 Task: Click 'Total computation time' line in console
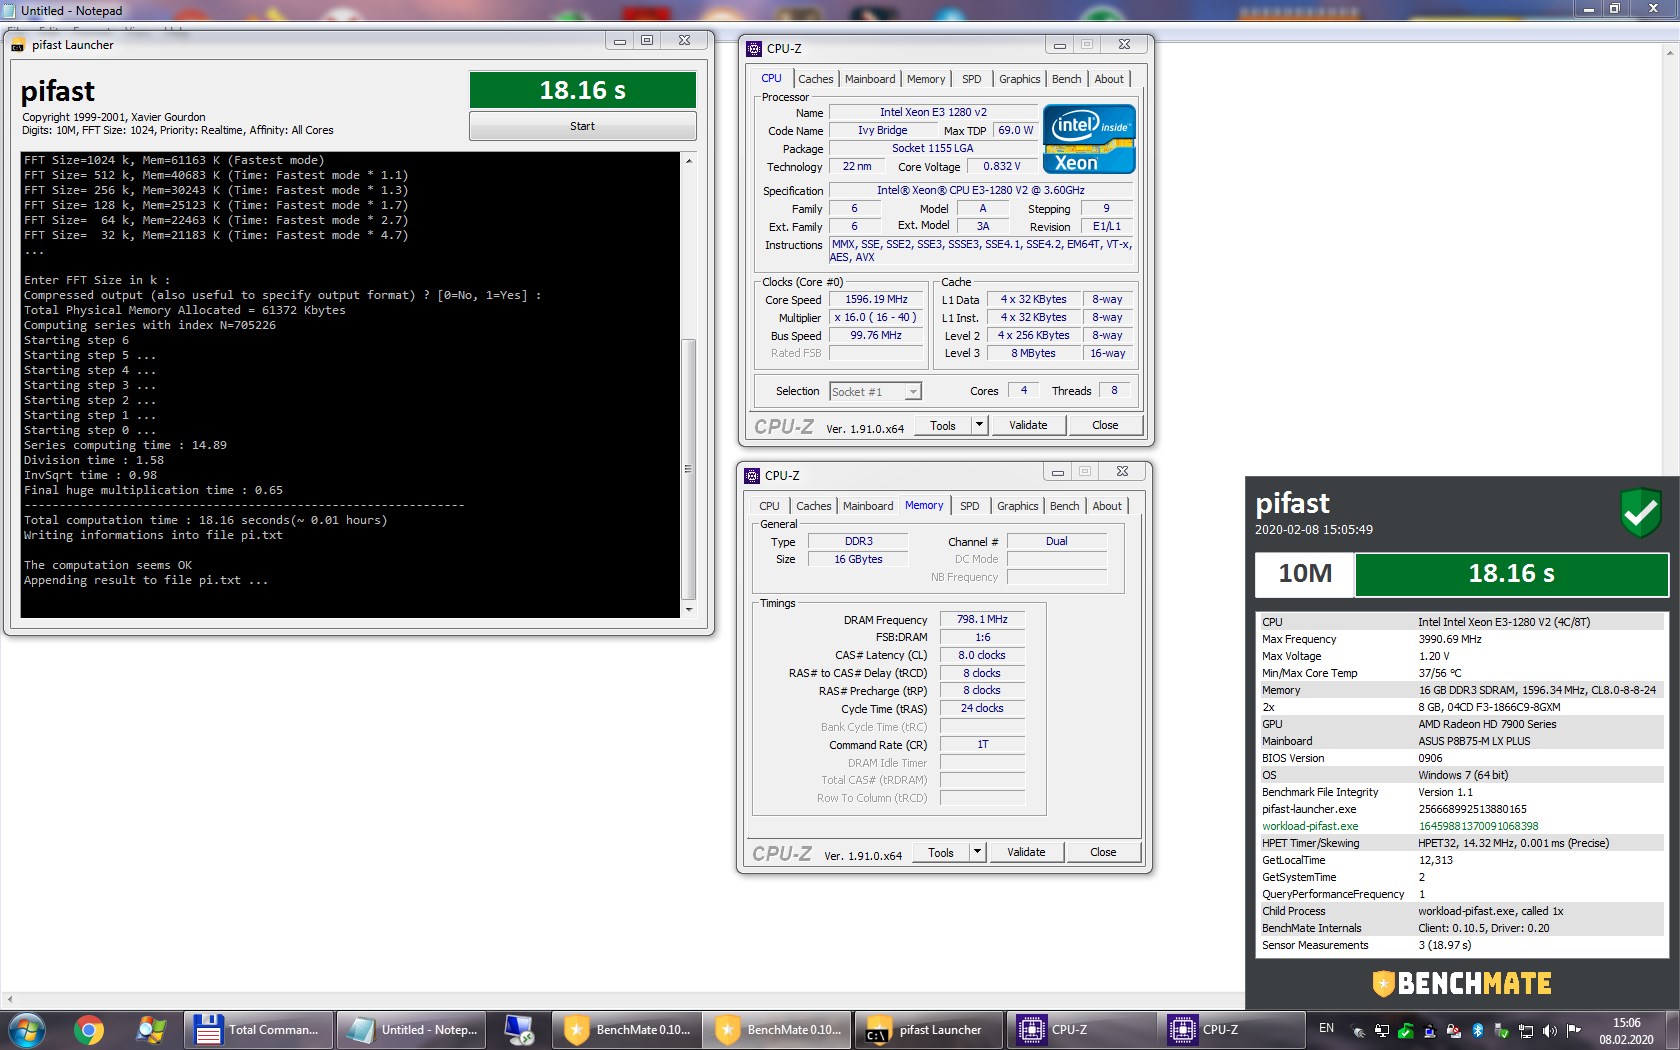pyautogui.click(x=205, y=520)
